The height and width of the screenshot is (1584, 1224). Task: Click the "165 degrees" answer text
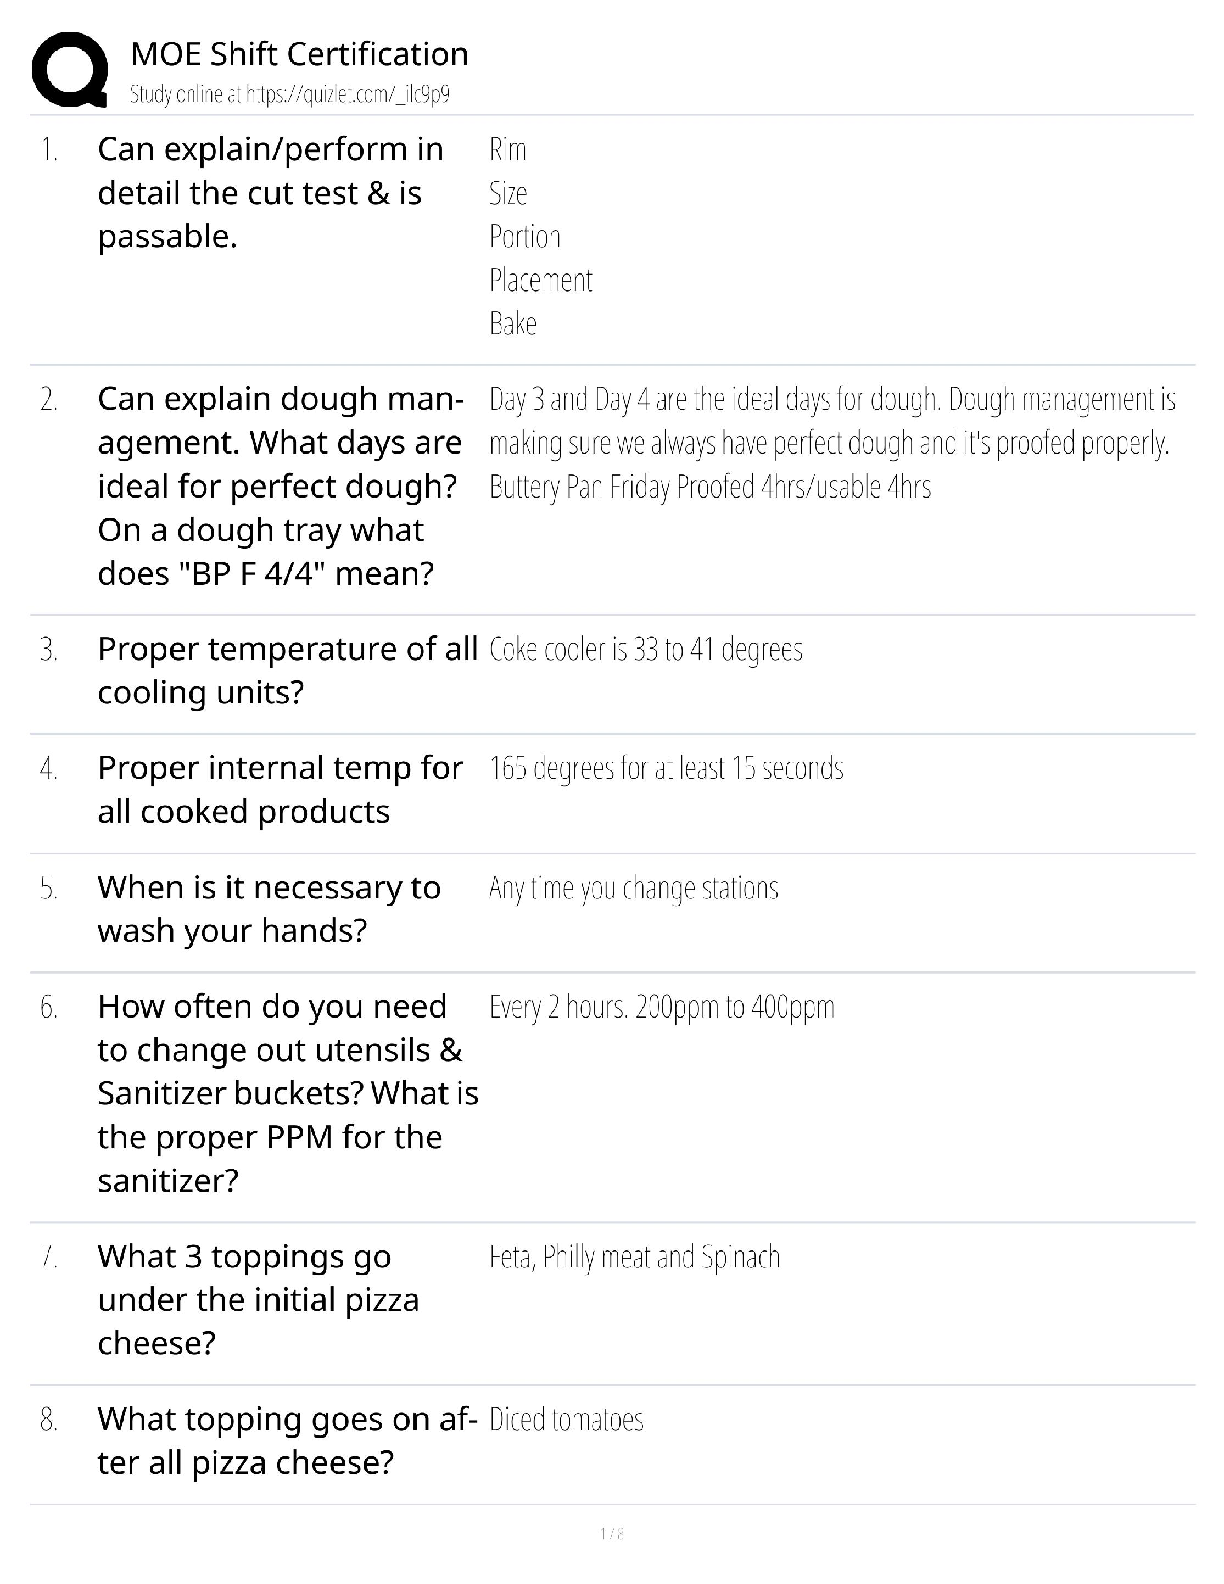tap(666, 769)
